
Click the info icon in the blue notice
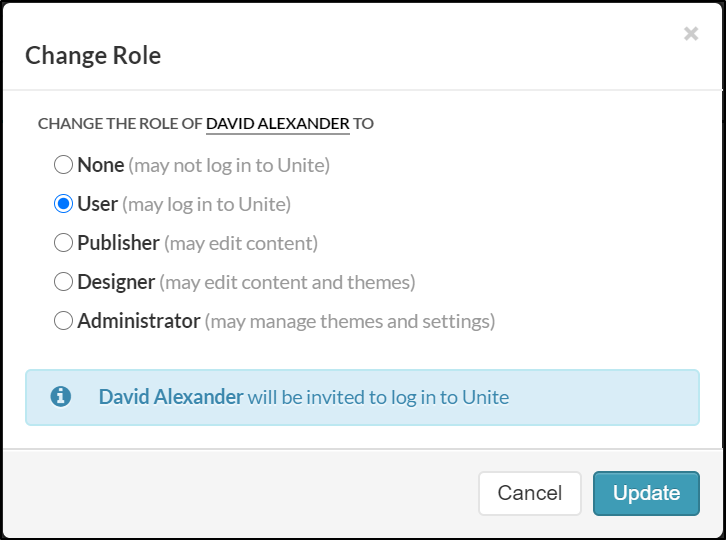click(x=60, y=397)
